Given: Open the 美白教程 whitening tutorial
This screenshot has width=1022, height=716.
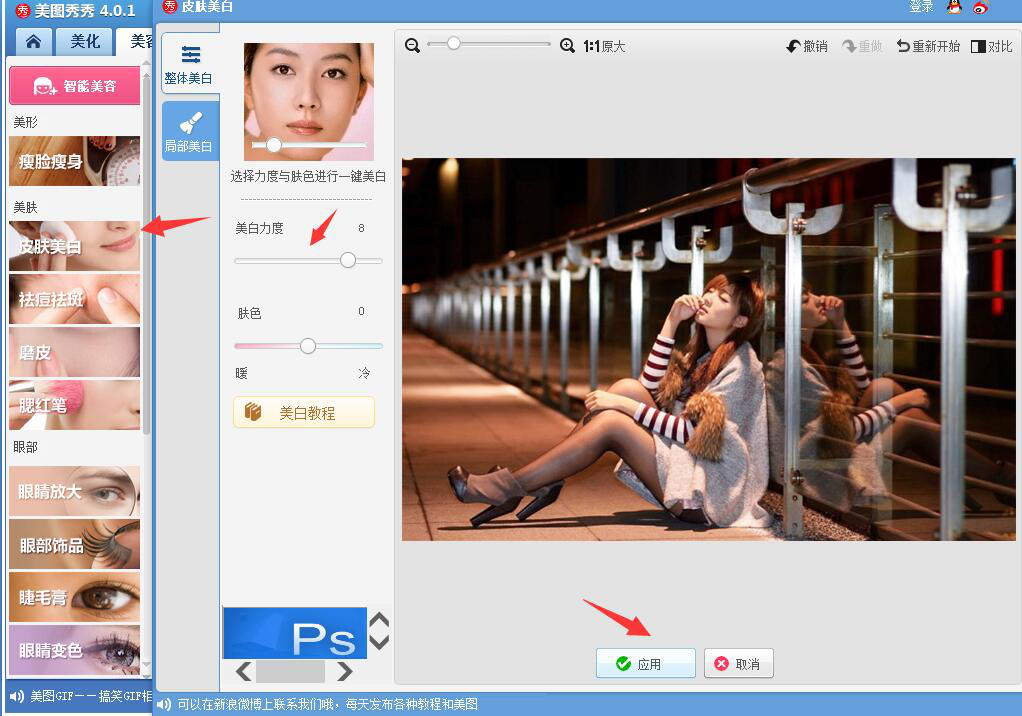Looking at the screenshot, I should [x=303, y=411].
